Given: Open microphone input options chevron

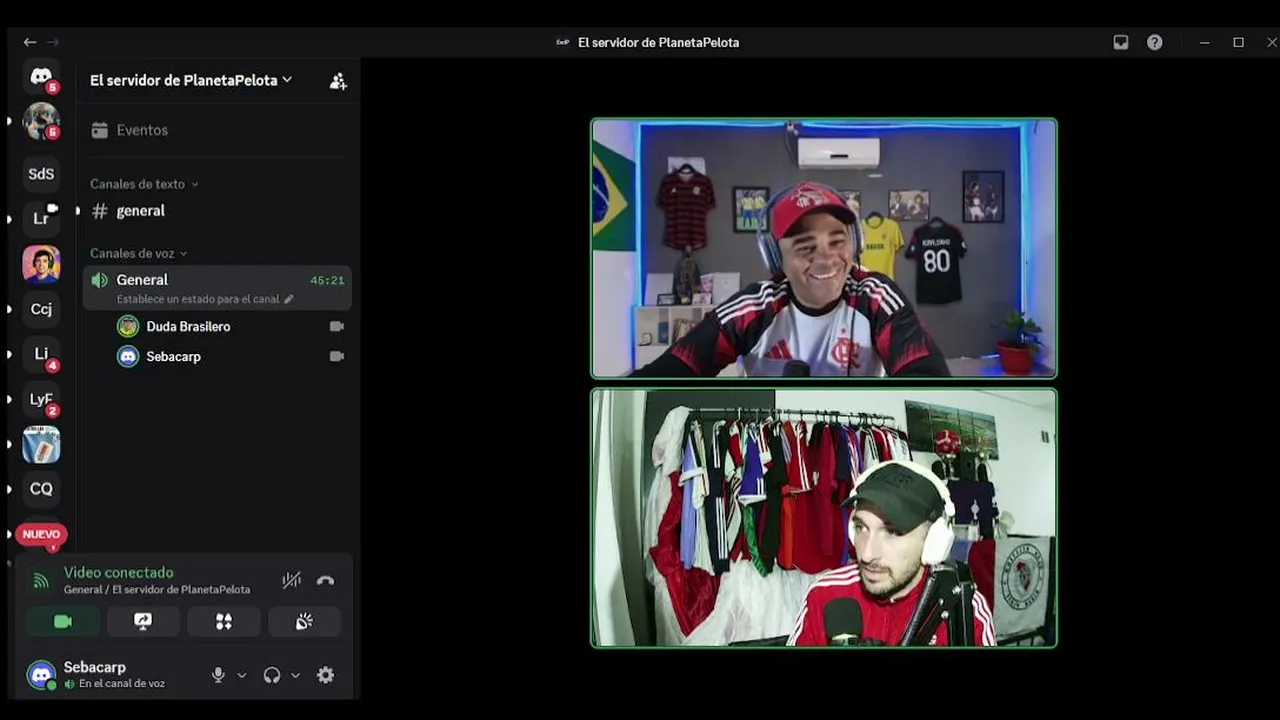Looking at the screenshot, I should [x=241, y=675].
